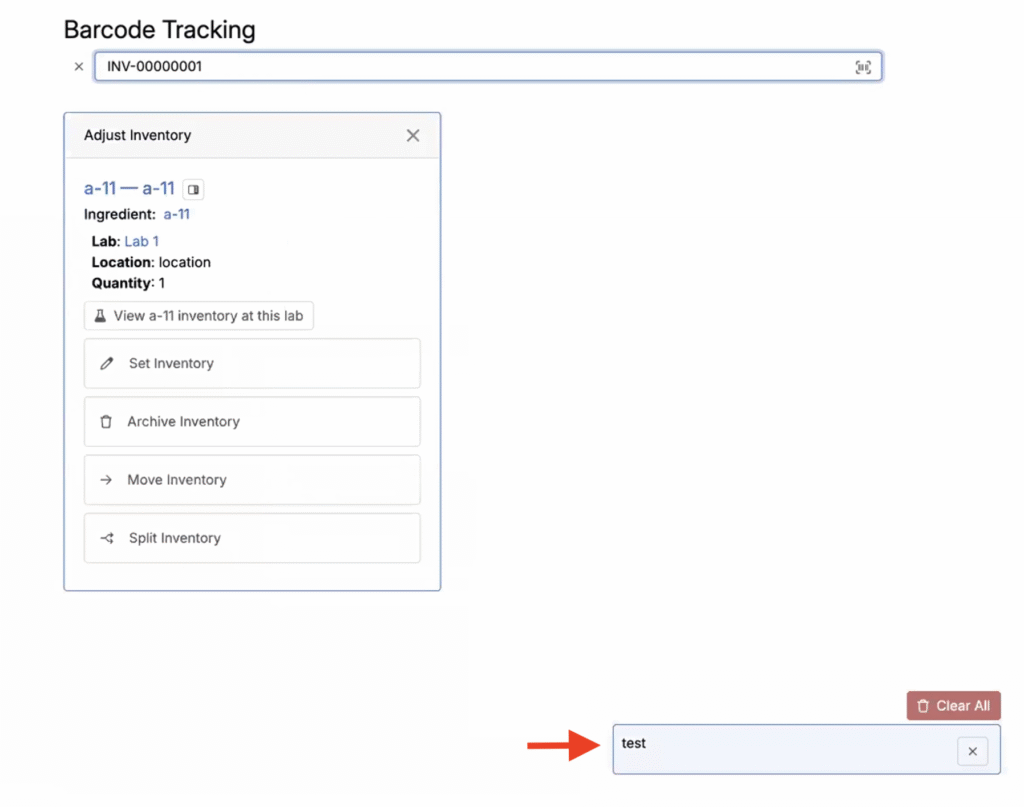Close the Adjust Inventory panel
Viewport: 1024px width, 807px height.
coord(413,135)
